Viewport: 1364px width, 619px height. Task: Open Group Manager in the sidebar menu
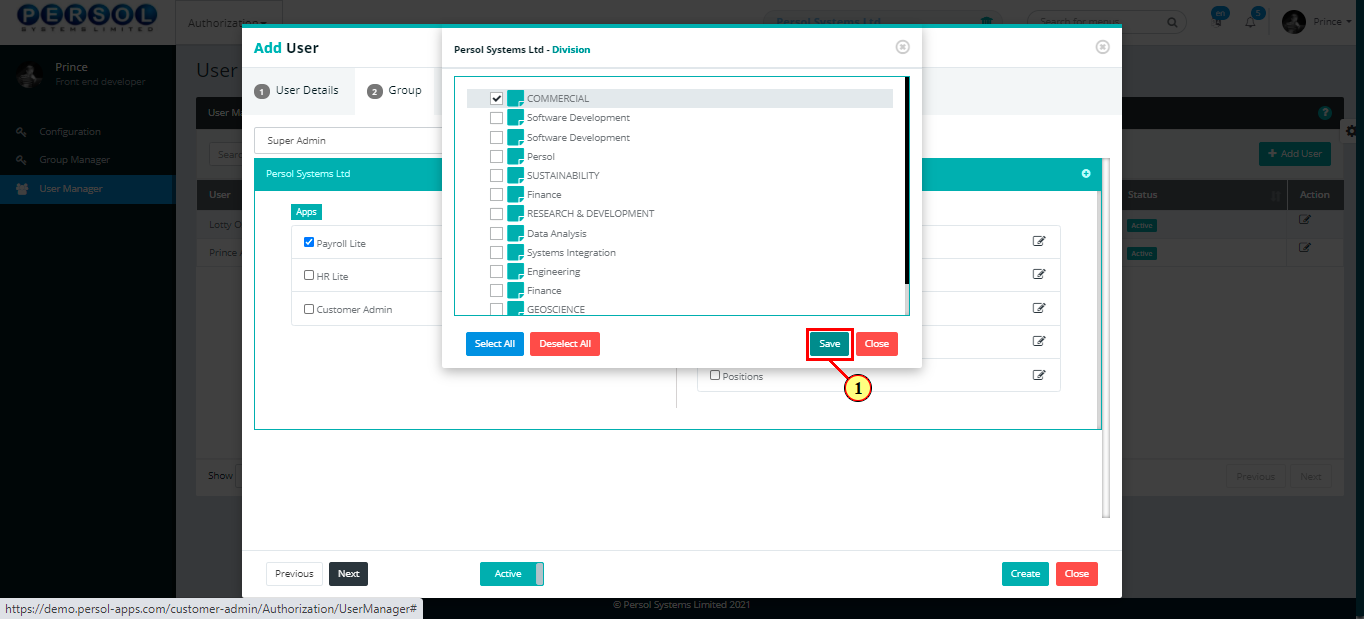point(75,160)
